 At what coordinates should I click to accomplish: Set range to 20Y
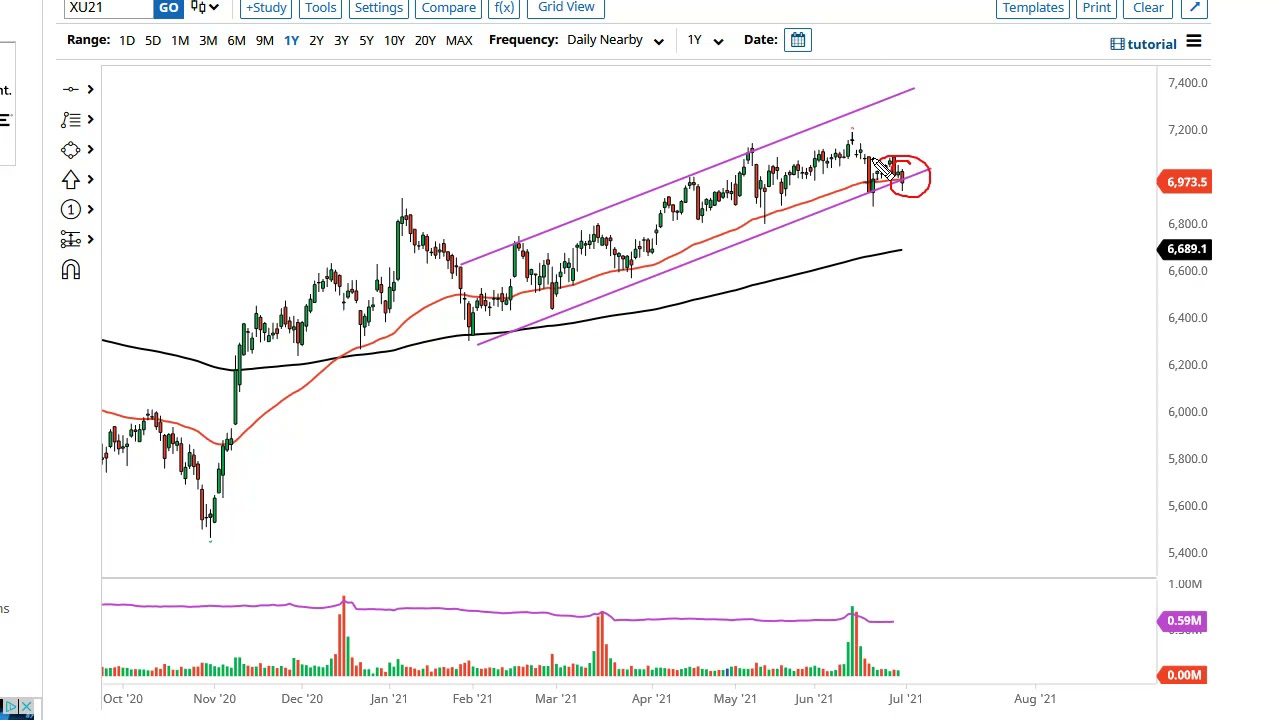pos(425,40)
